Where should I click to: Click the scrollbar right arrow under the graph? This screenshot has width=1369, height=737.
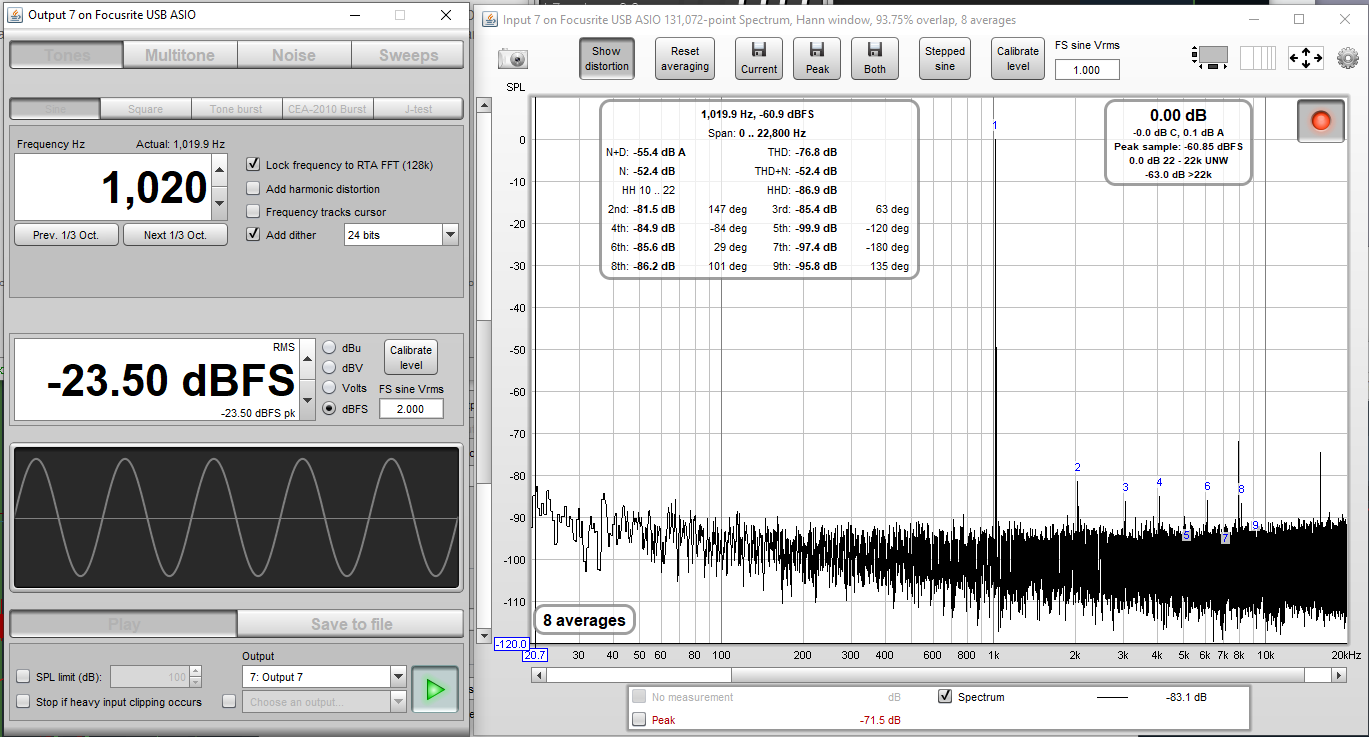coord(1339,675)
